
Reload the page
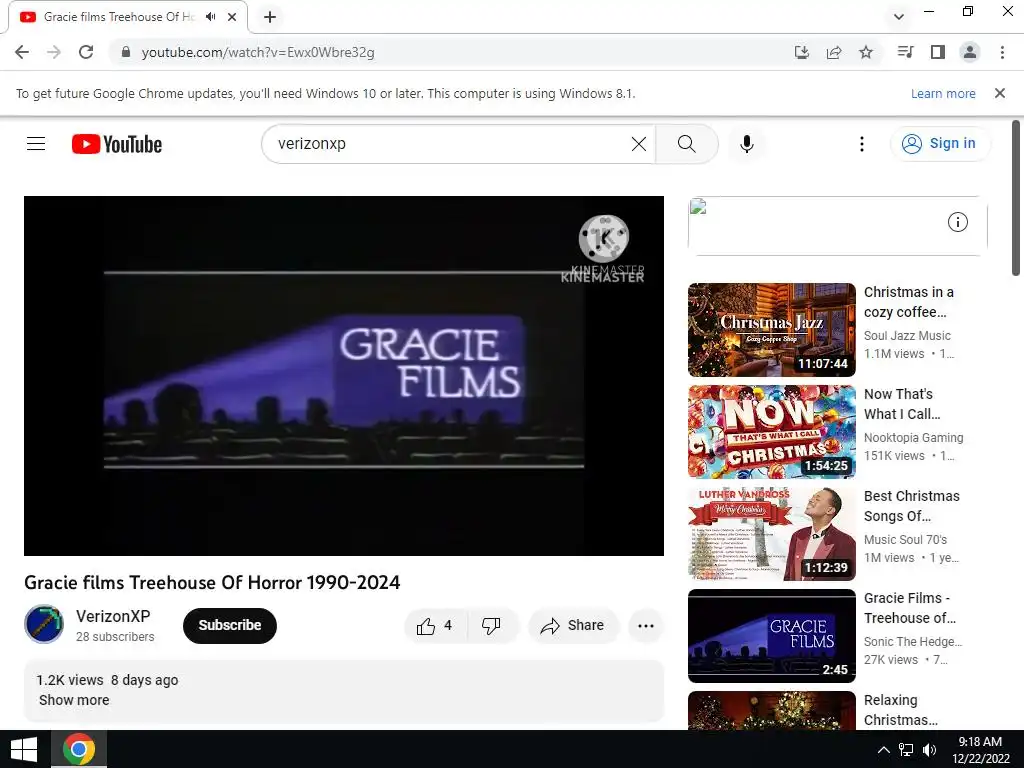[86, 52]
